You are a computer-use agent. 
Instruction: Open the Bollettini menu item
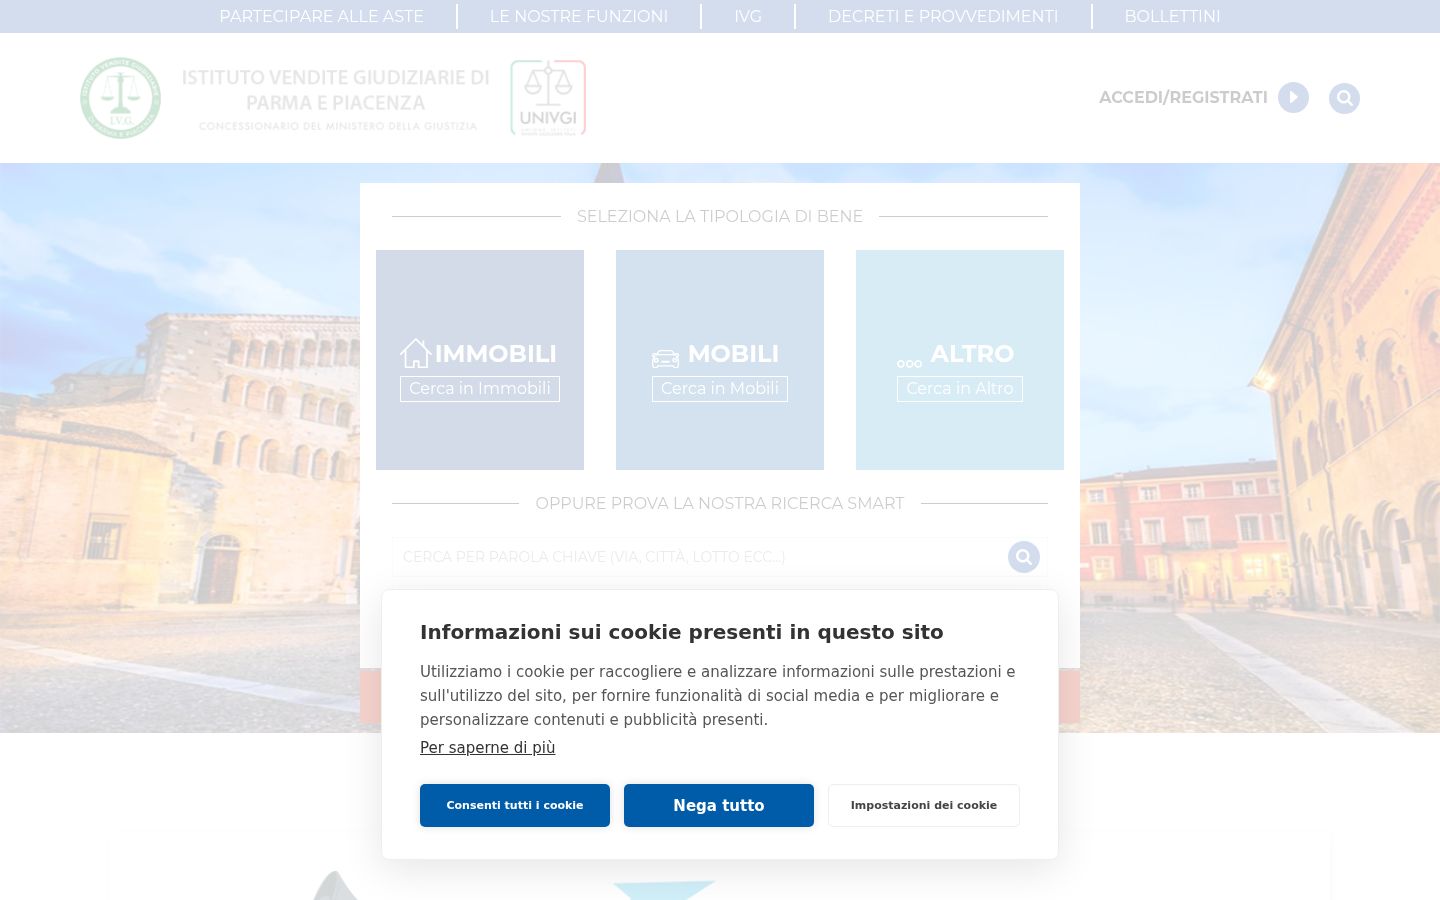click(1172, 16)
